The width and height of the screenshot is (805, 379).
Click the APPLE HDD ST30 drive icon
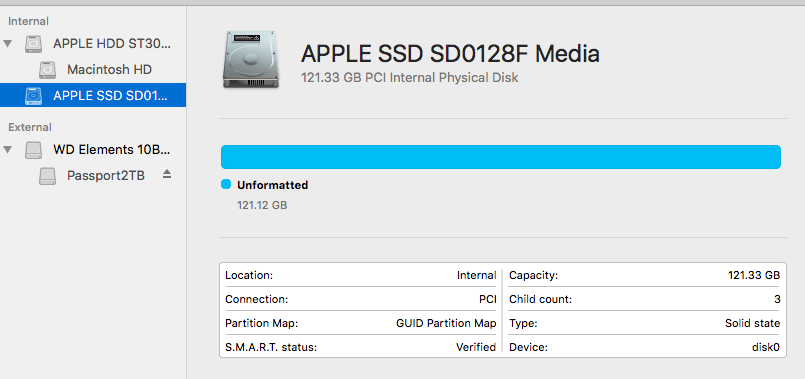point(33,44)
